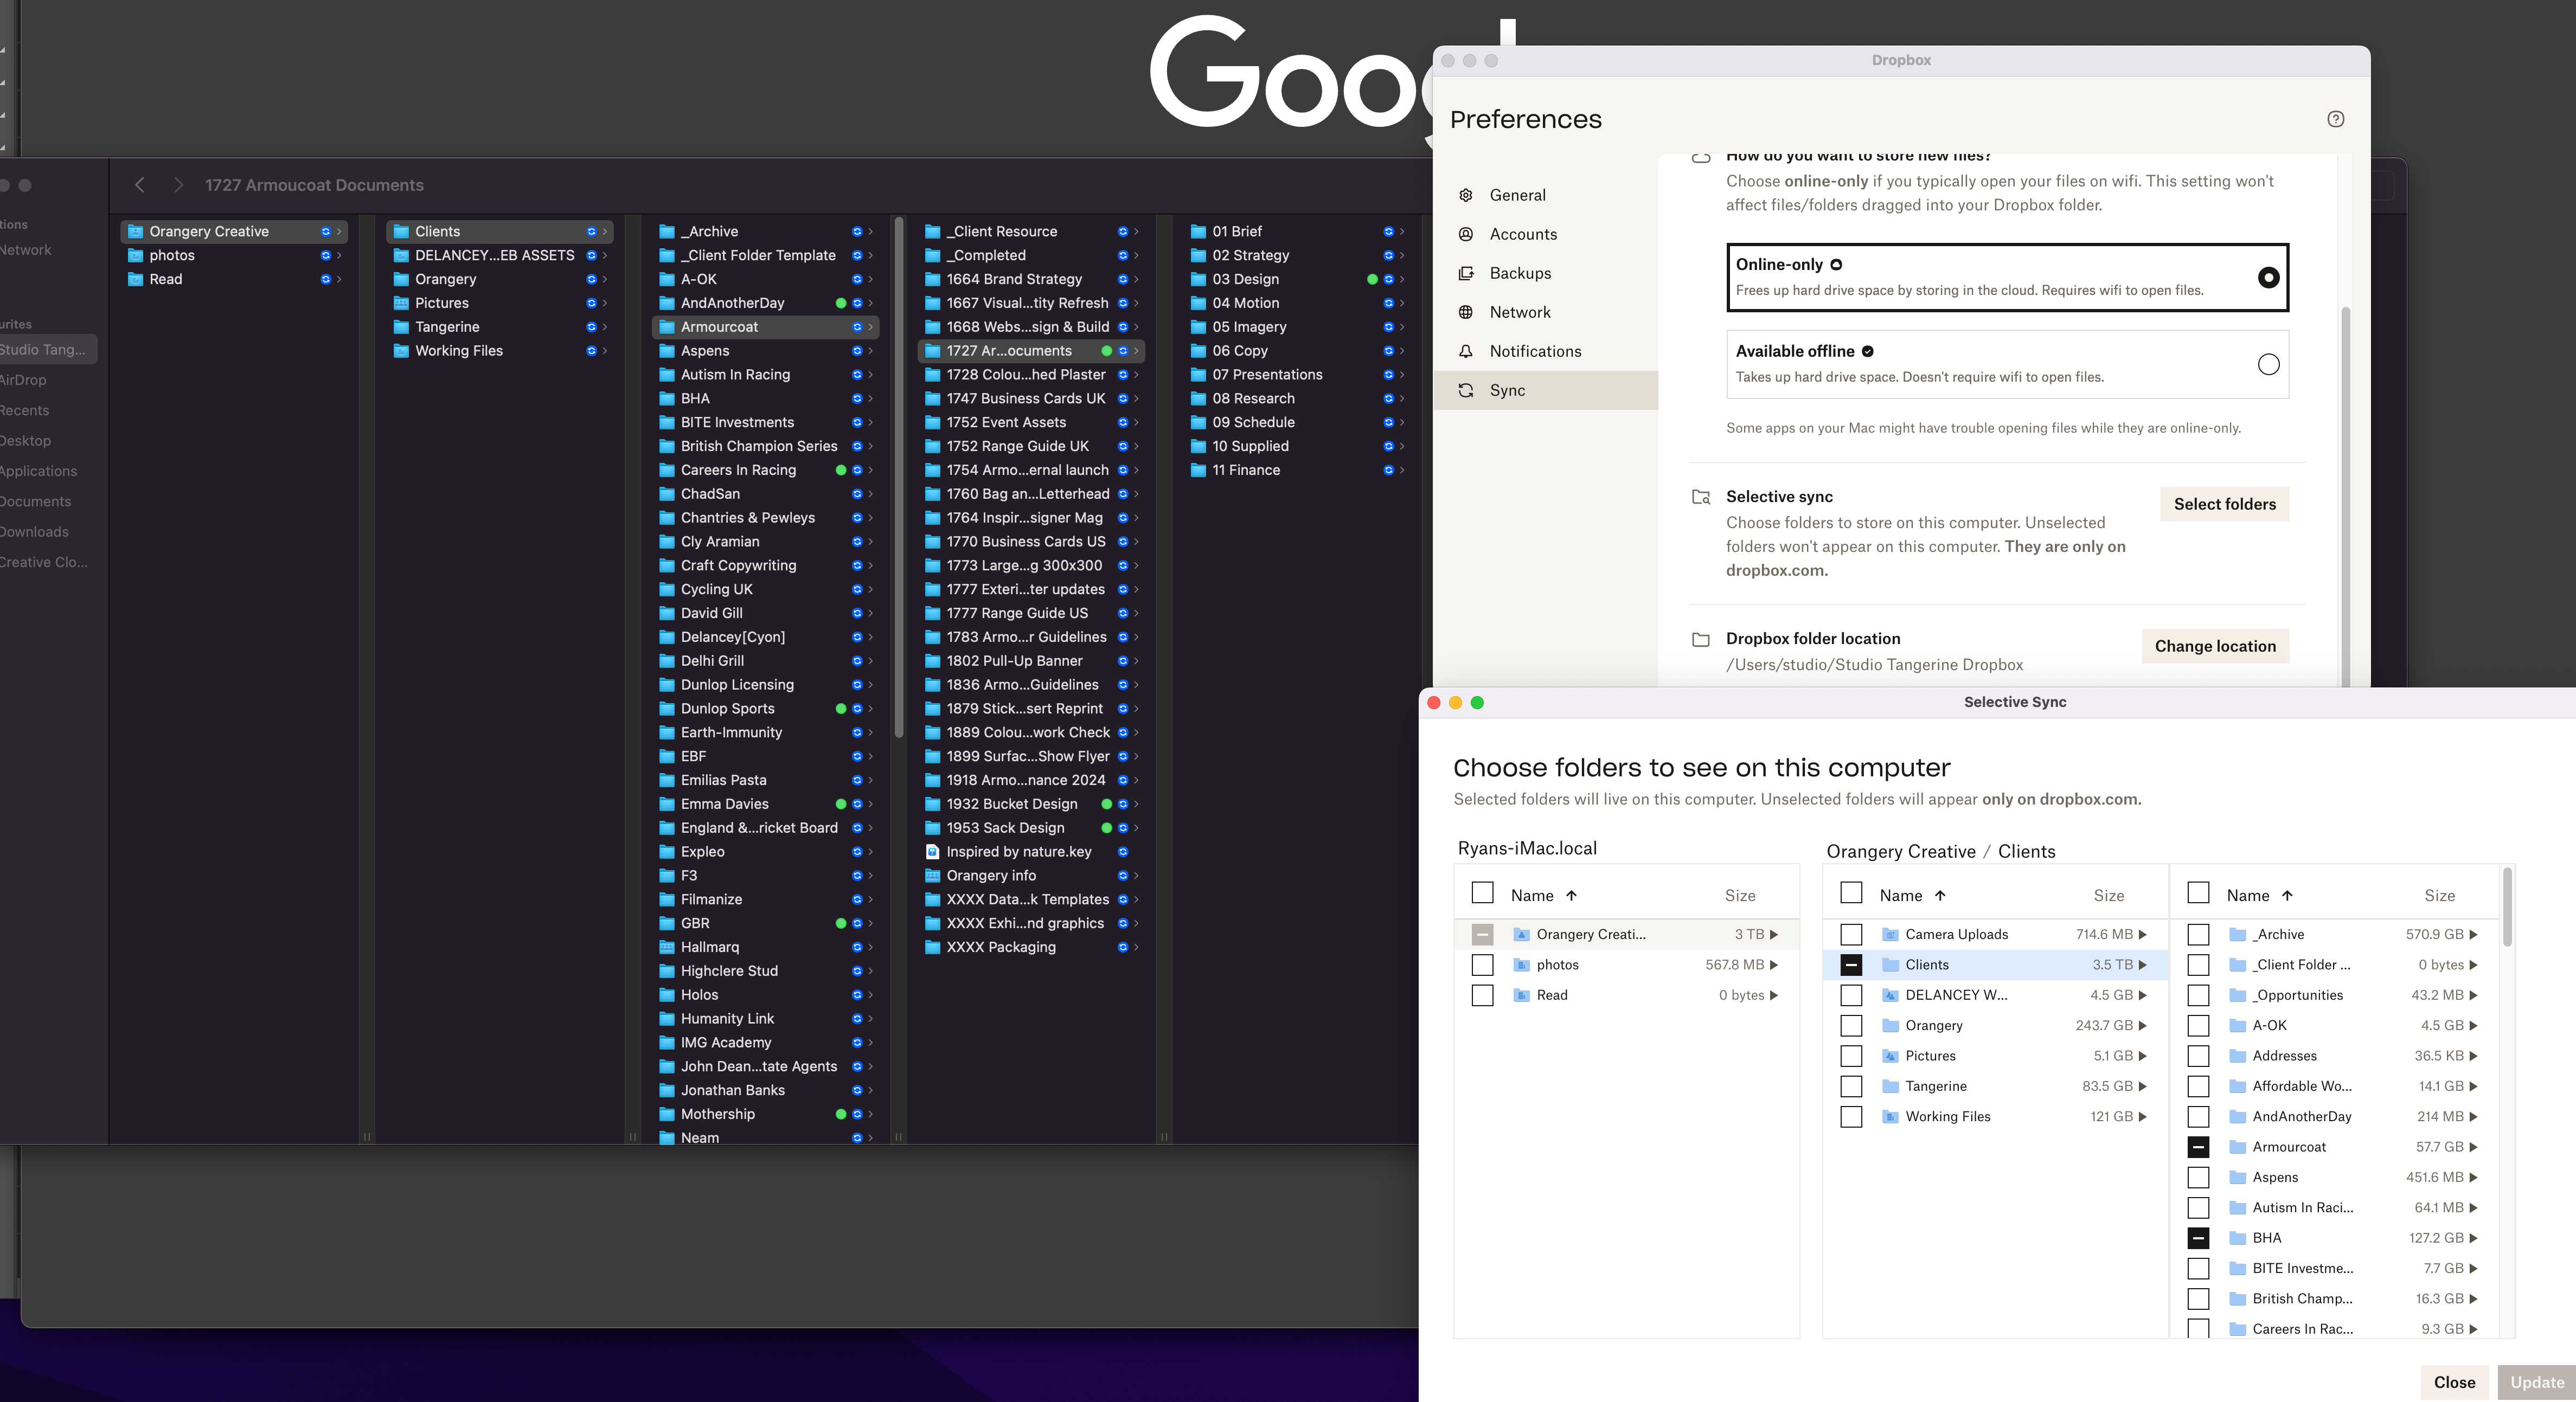Click the Network globe icon in Preferences
Image resolution: width=2576 pixels, height=1402 pixels.
click(1465, 312)
